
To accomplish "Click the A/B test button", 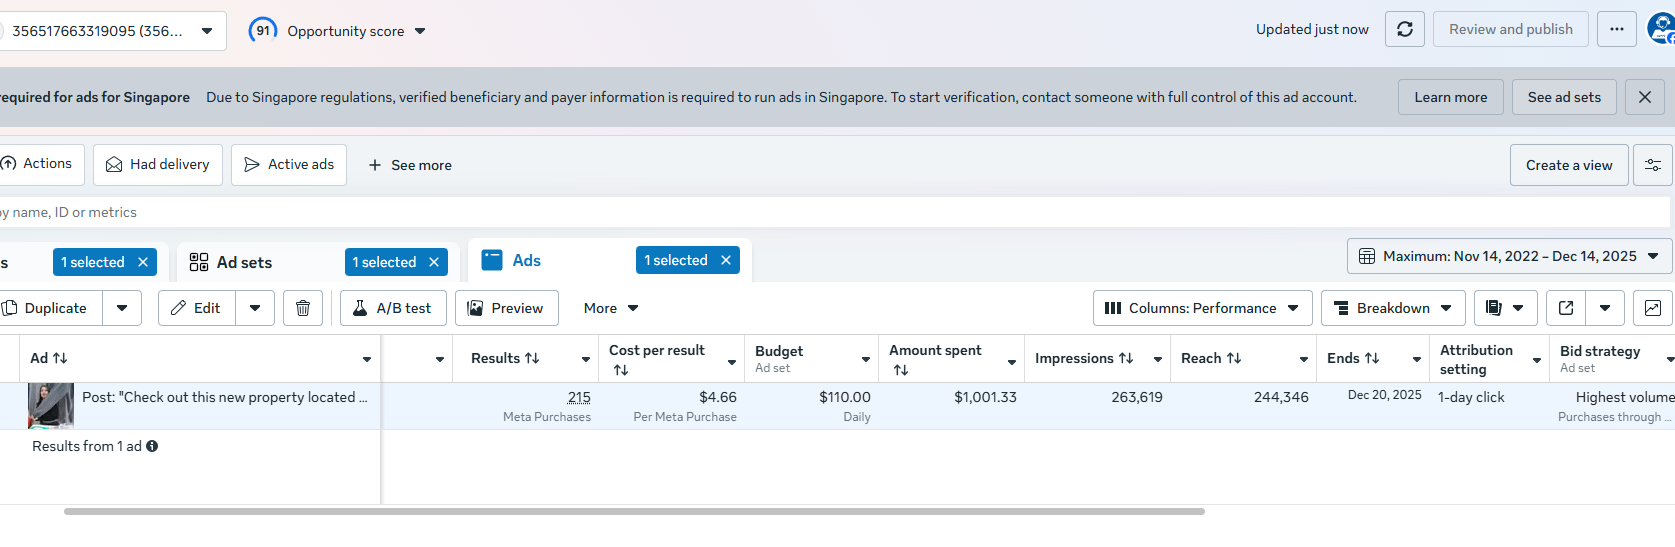I will coord(392,308).
